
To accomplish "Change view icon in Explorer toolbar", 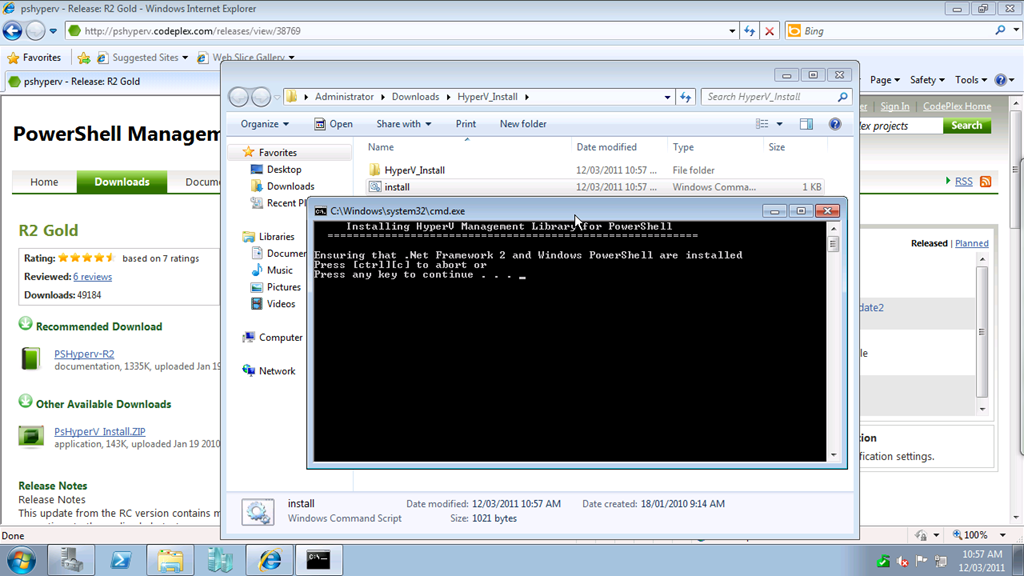I will [762, 124].
